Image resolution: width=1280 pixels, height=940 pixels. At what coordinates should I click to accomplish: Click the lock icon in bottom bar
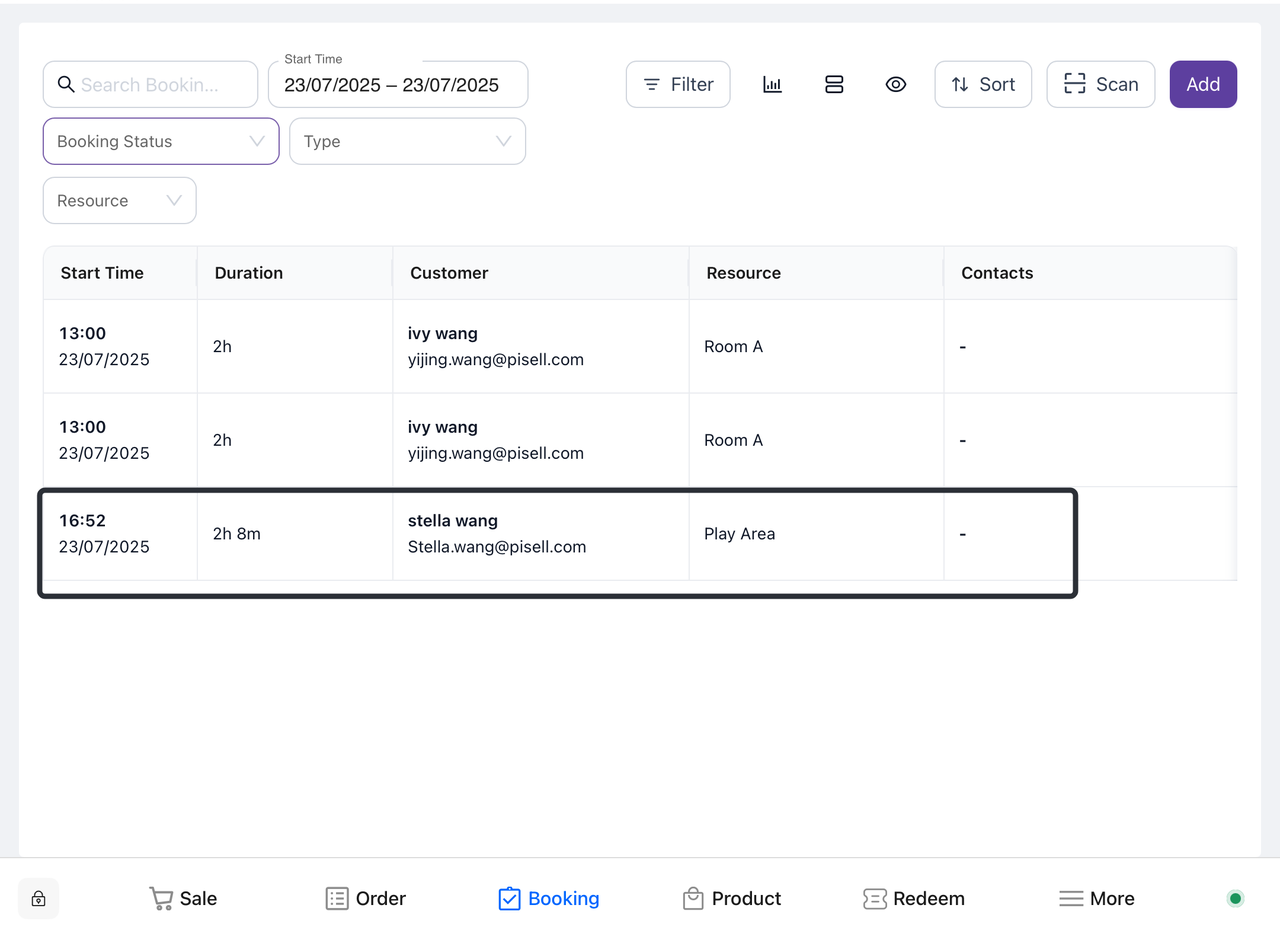click(x=39, y=898)
